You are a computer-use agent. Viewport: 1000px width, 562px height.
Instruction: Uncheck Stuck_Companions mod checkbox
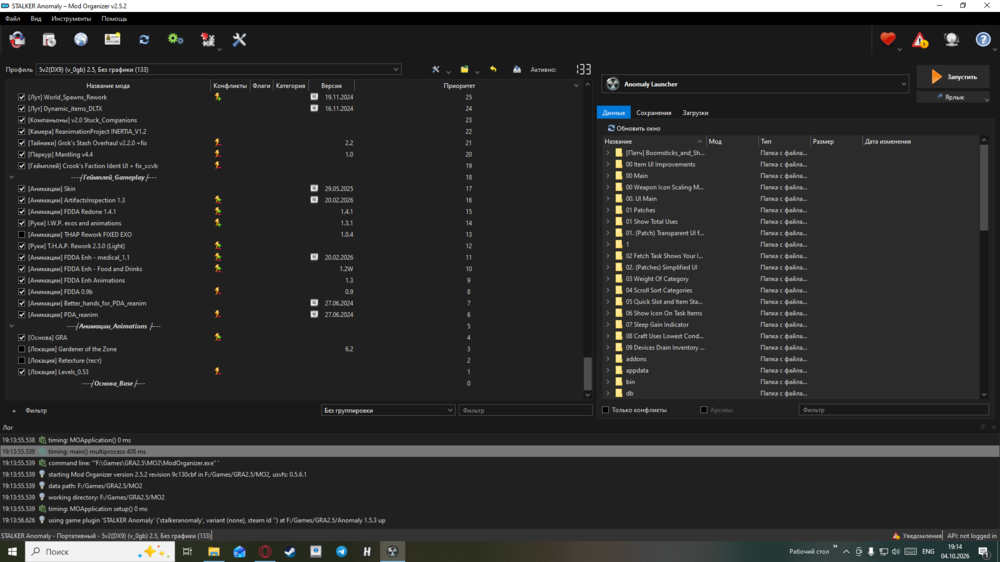coord(22,120)
